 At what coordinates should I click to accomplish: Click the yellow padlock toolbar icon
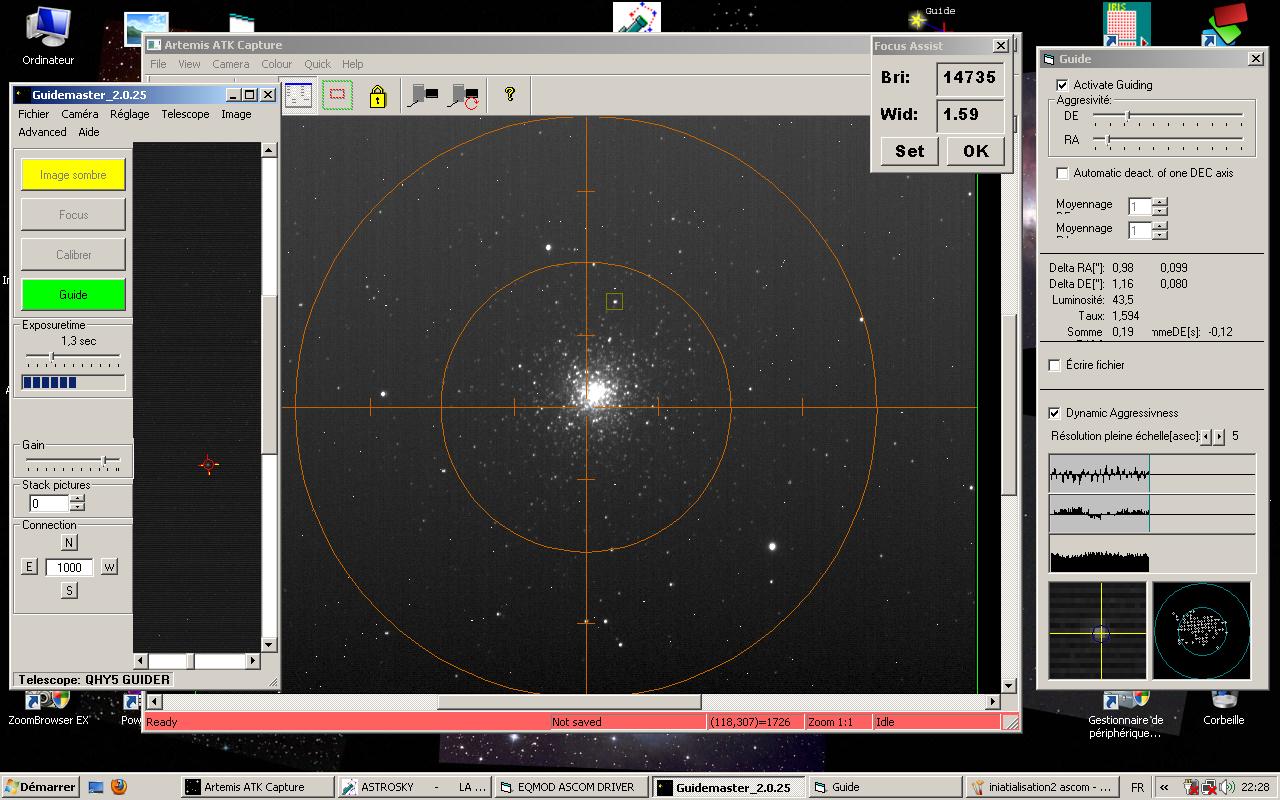point(377,96)
